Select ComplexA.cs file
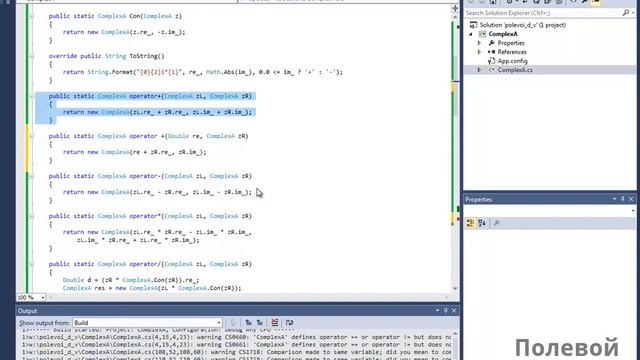This screenshot has width=640, height=360. pos(515,70)
